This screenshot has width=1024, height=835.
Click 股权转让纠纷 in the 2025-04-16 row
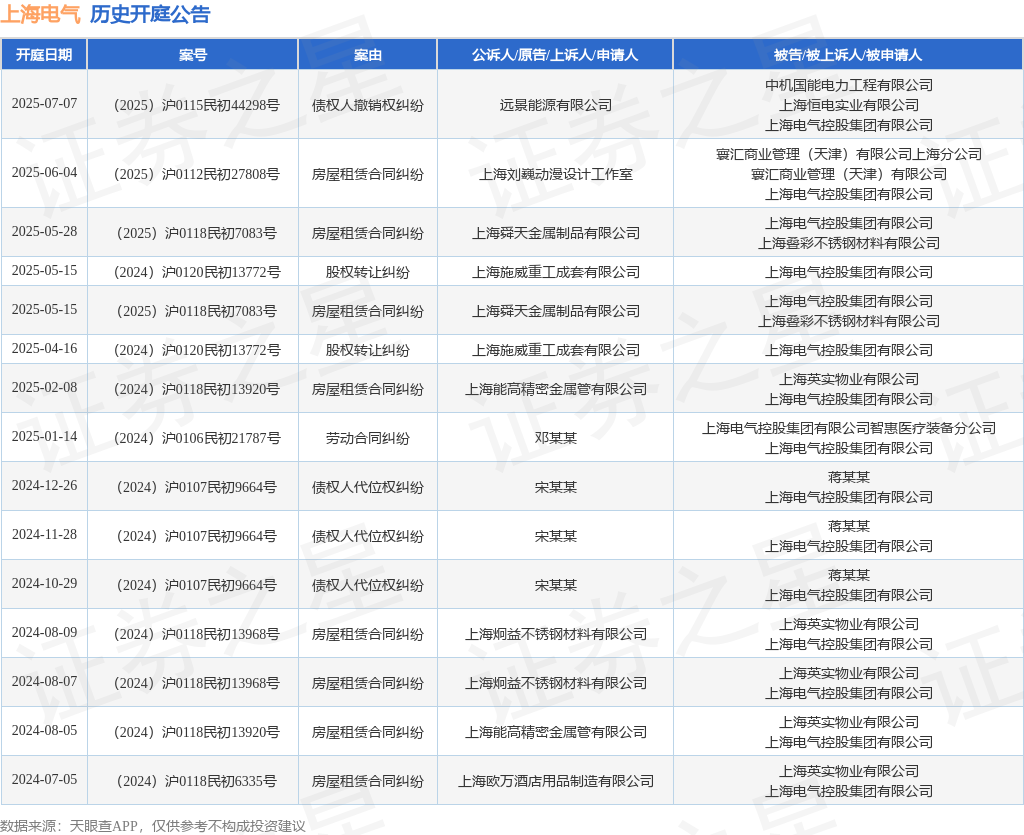[368, 350]
